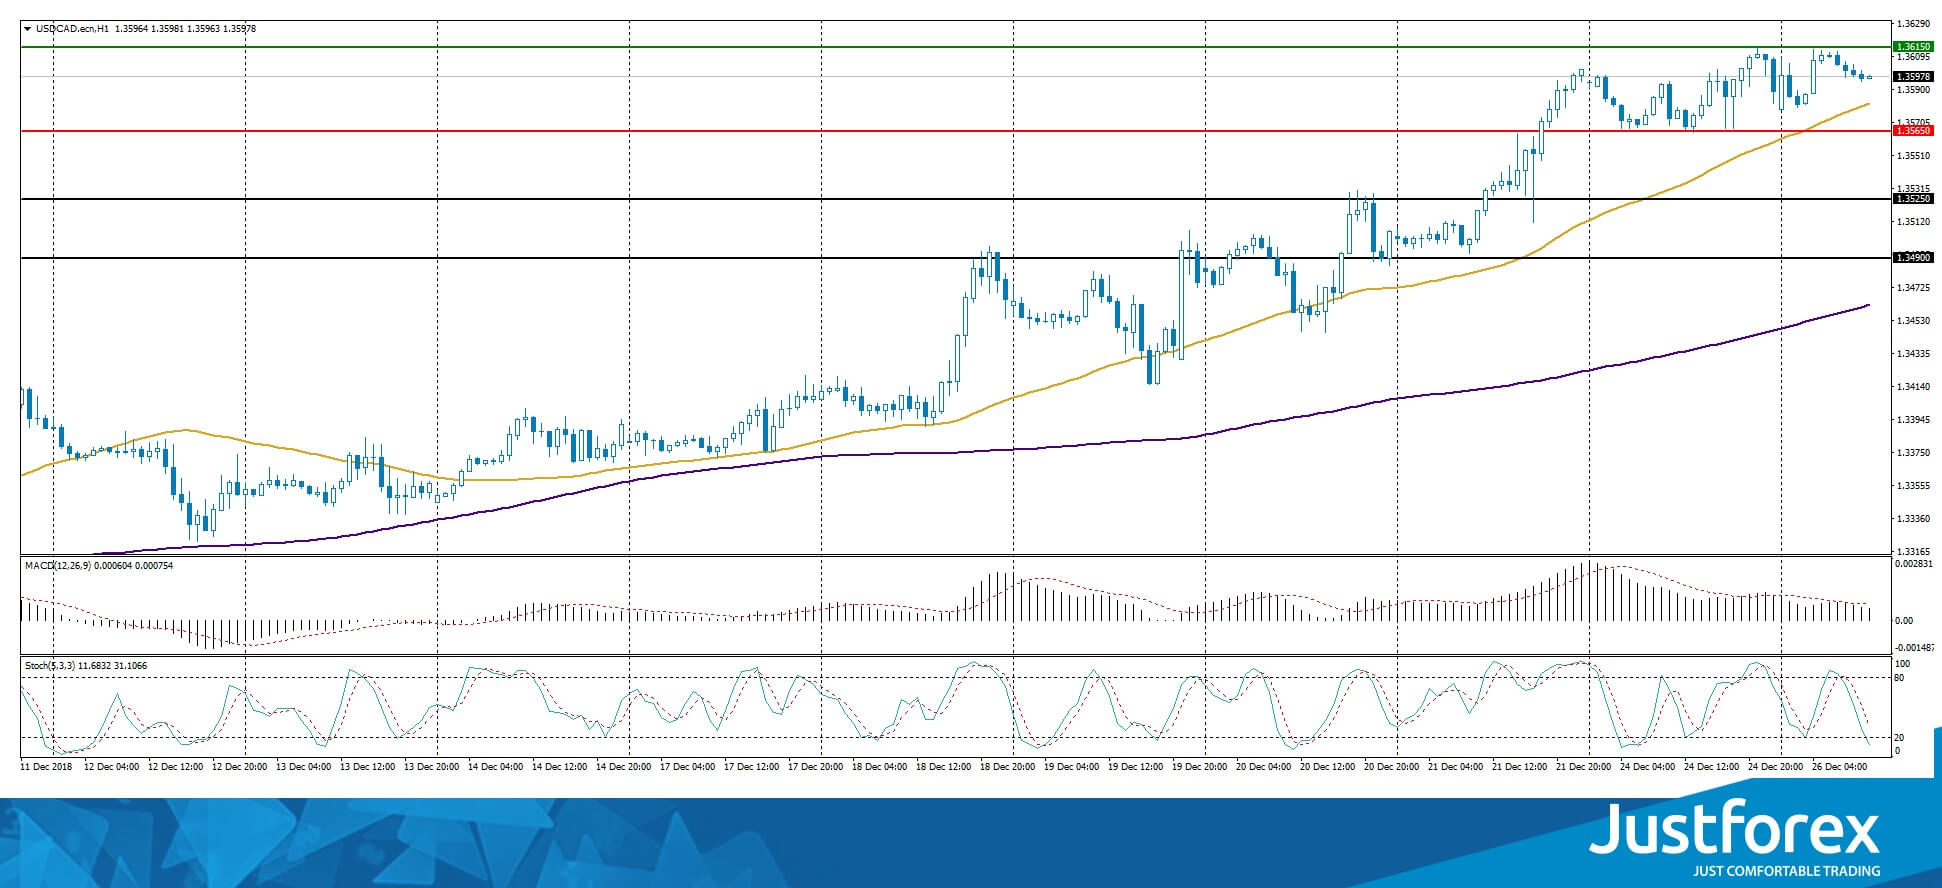Click the 12 Dec 12:00 time axis label
Screen dimensions: 1942x888
click(x=175, y=766)
